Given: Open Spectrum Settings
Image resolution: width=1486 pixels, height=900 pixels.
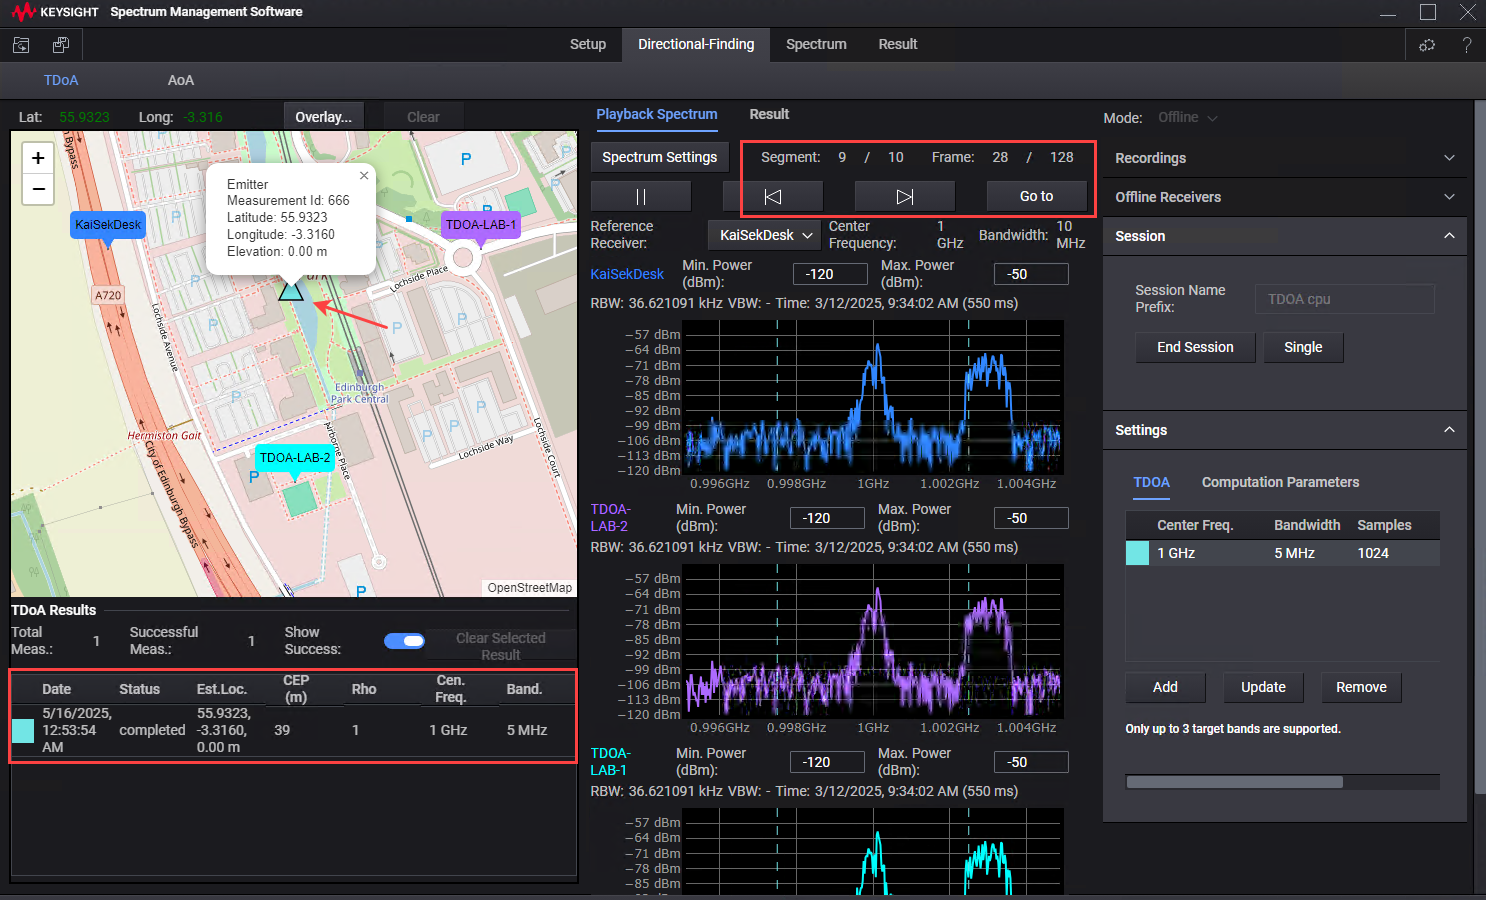Looking at the screenshot, I should click(x=660, y=158).
